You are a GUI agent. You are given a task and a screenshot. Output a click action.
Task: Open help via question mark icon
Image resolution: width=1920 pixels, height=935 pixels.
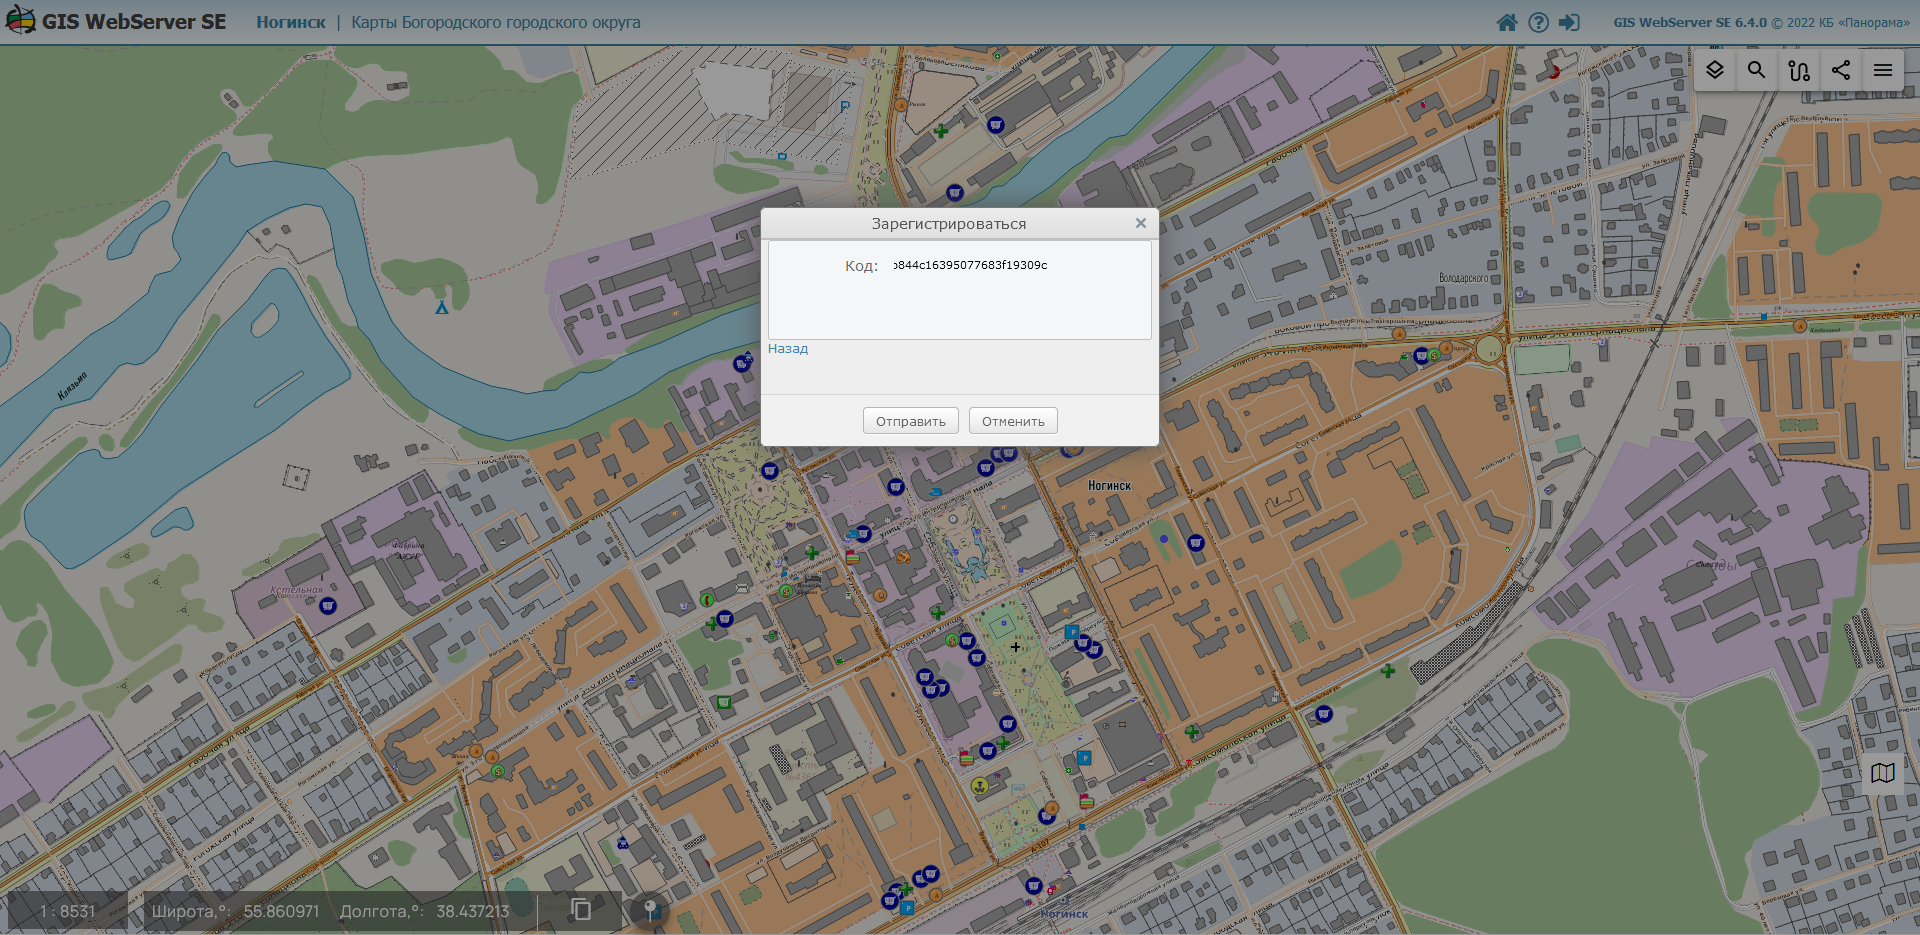click(x=1538, y=22)
